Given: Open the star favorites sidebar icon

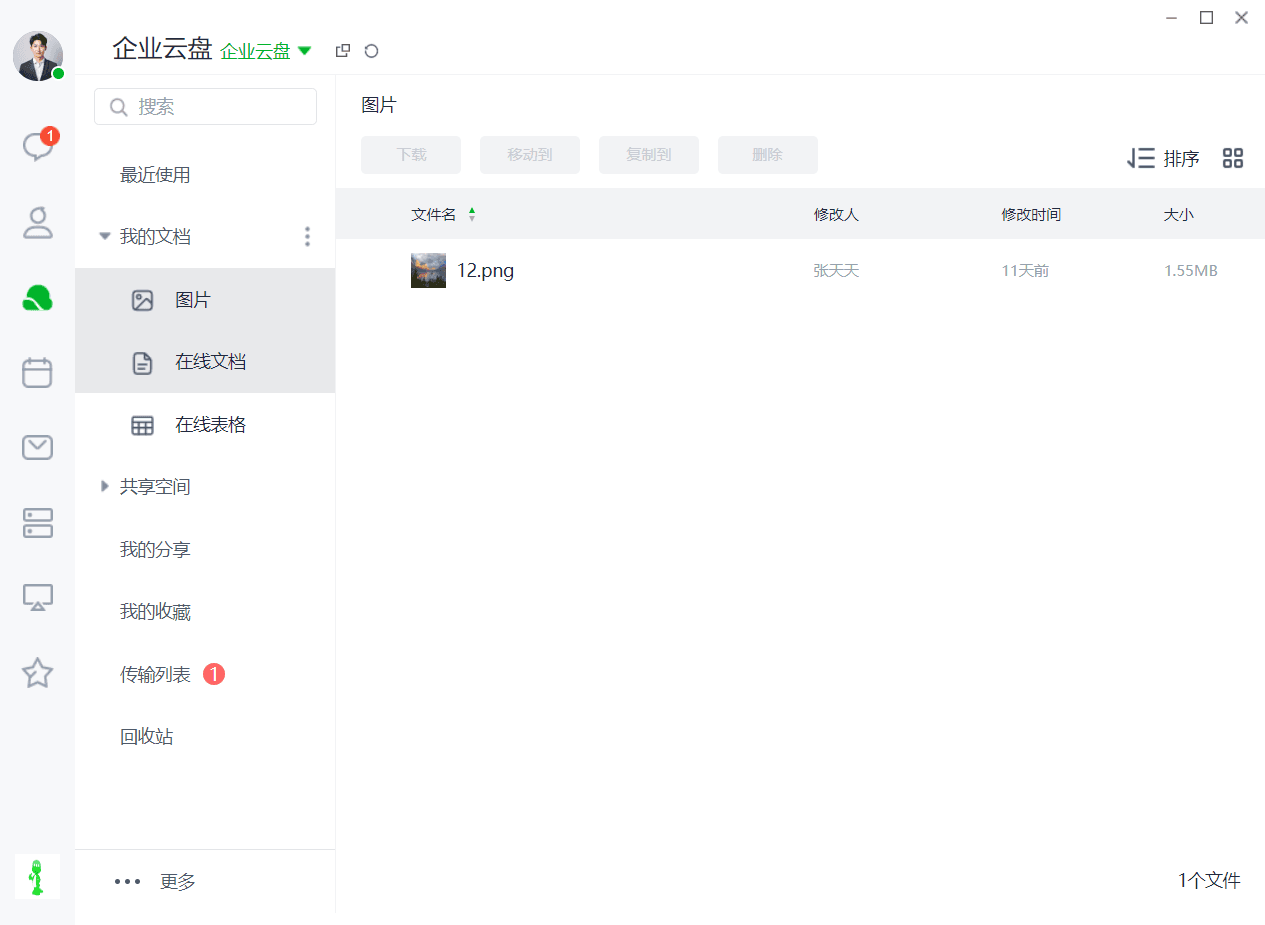Looking at the screenshot, I should point(38,672).
